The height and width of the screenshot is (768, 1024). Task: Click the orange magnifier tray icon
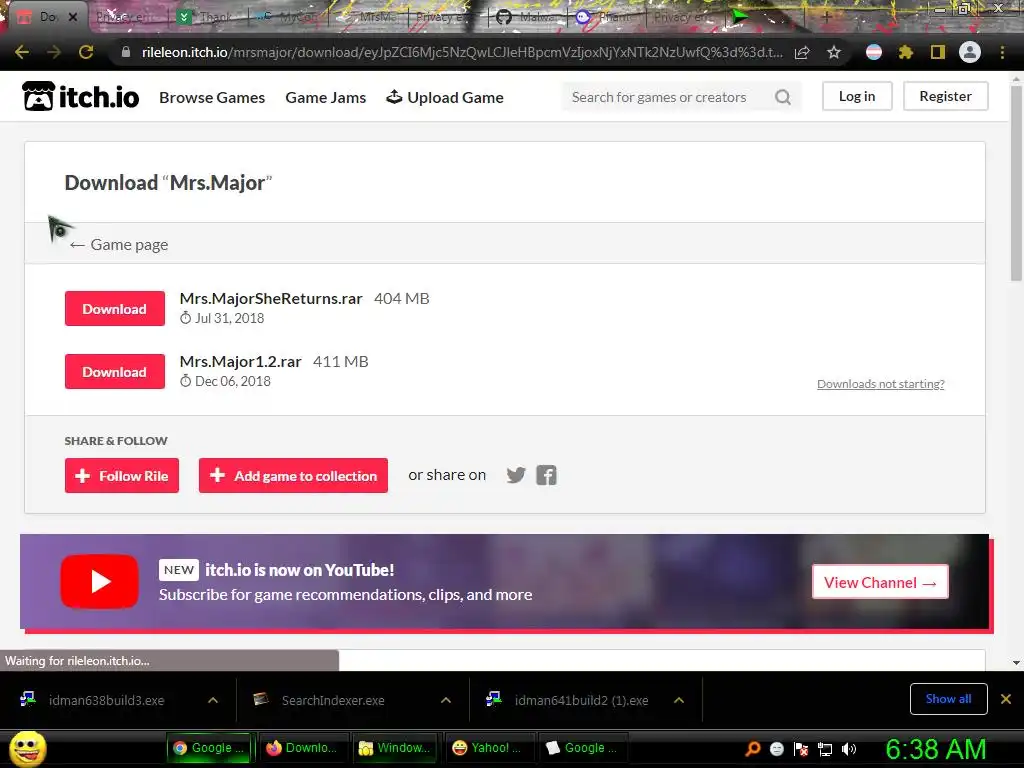[x=752, y=749]
